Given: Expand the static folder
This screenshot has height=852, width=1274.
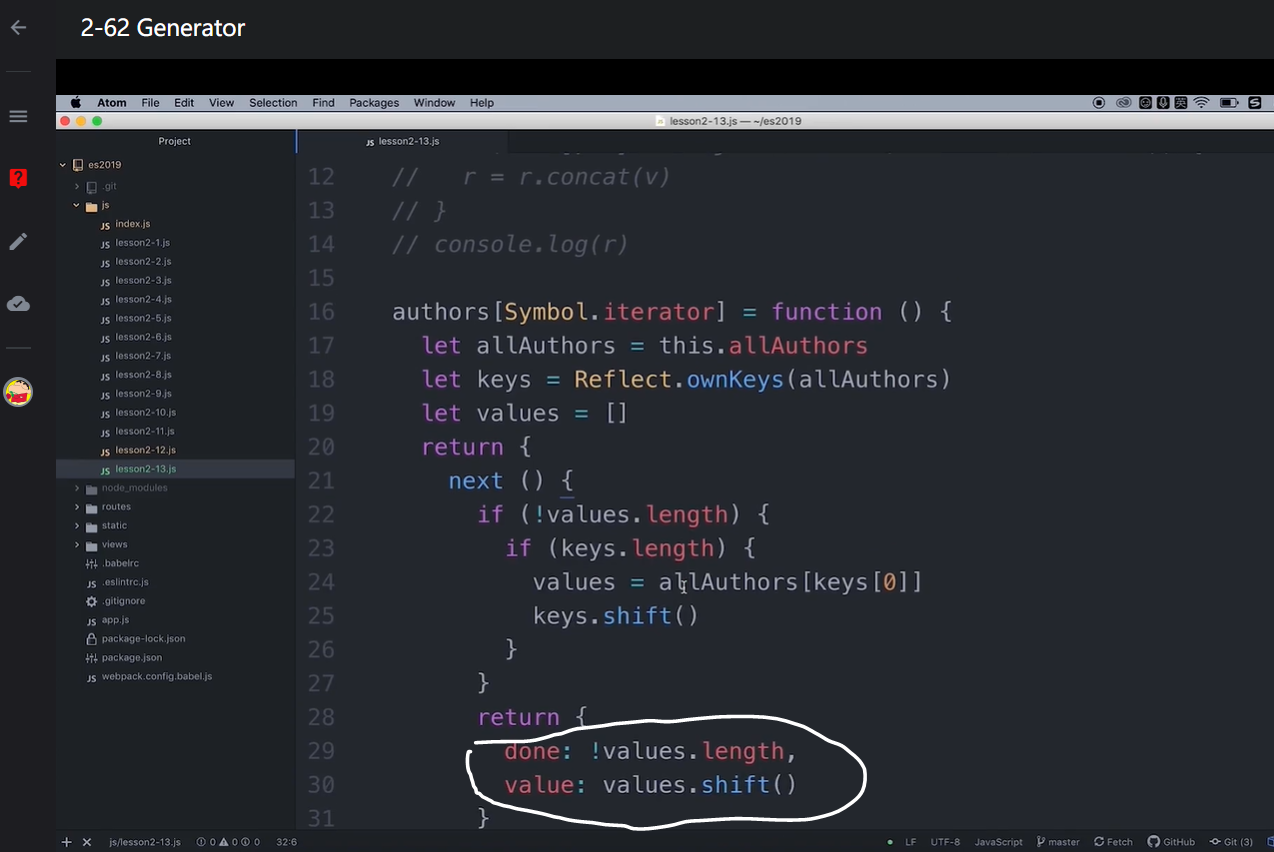Looking at the screenshot, I should 77,526.
